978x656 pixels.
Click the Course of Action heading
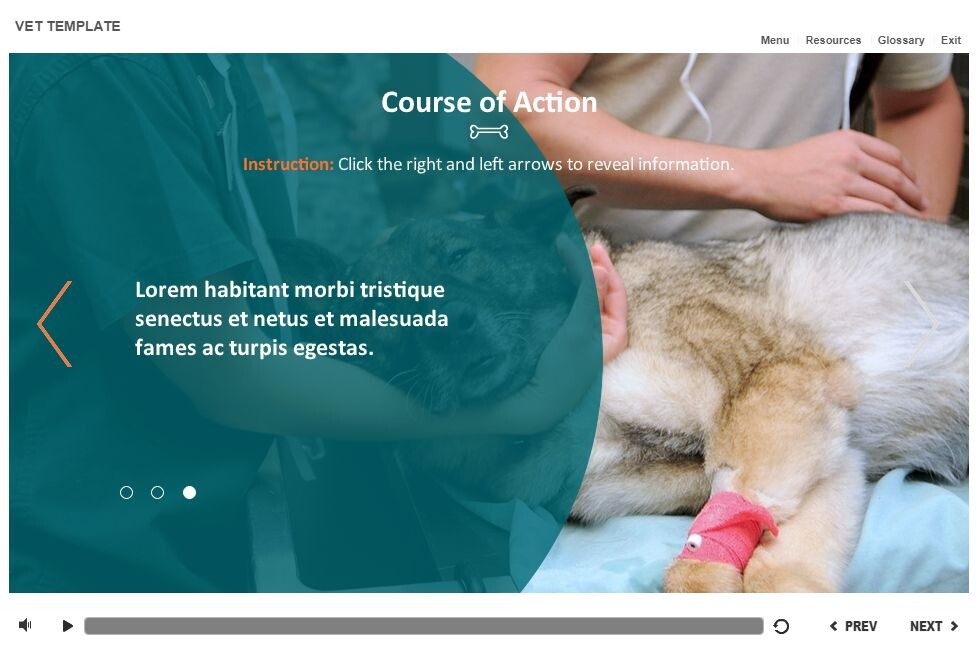(x=489, y=102)
